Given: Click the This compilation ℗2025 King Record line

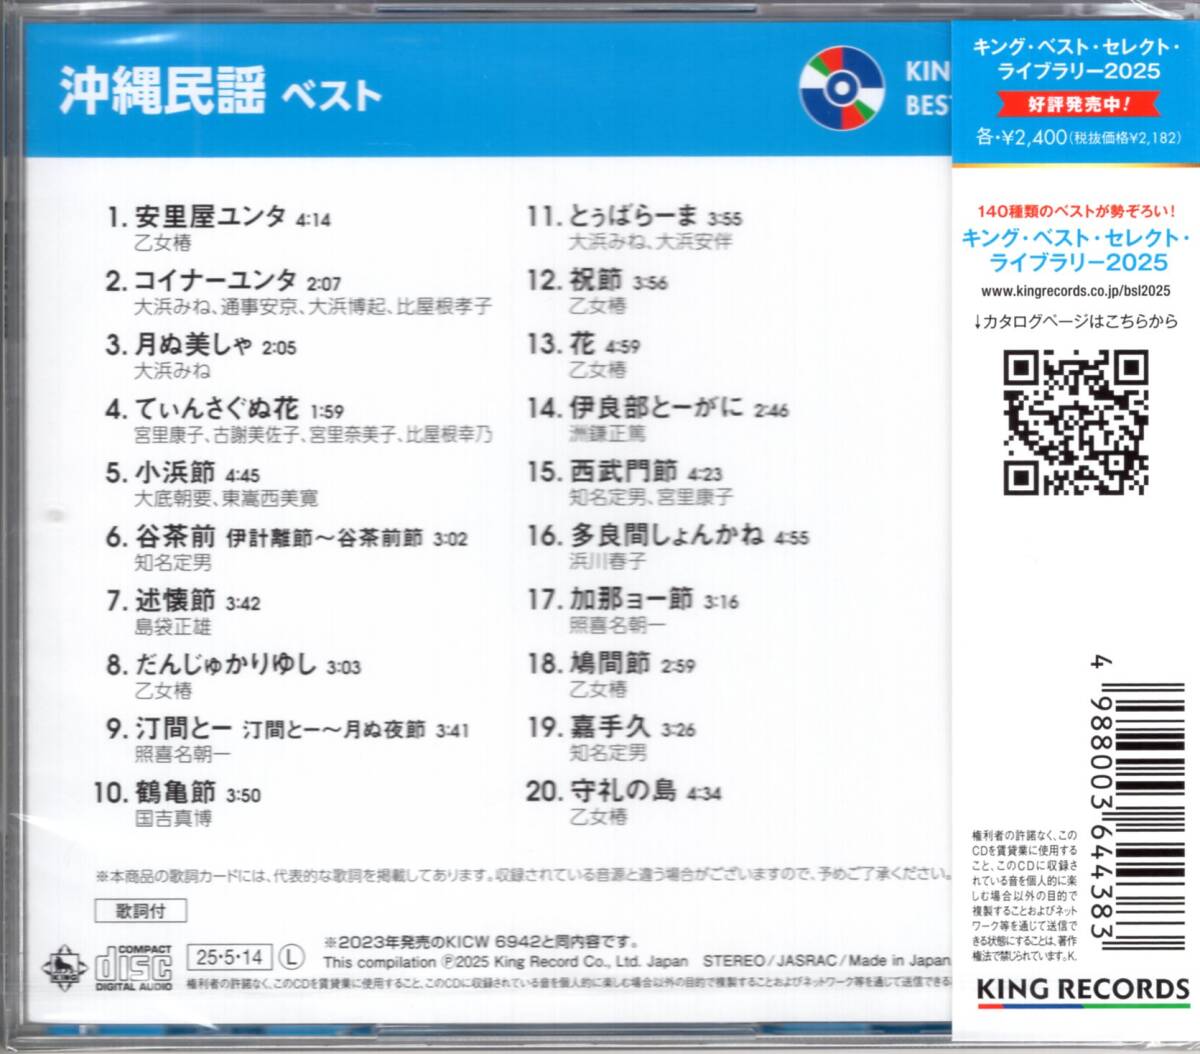Looking at the screenshot, I should pyautogui.click(x=508, y=962).
